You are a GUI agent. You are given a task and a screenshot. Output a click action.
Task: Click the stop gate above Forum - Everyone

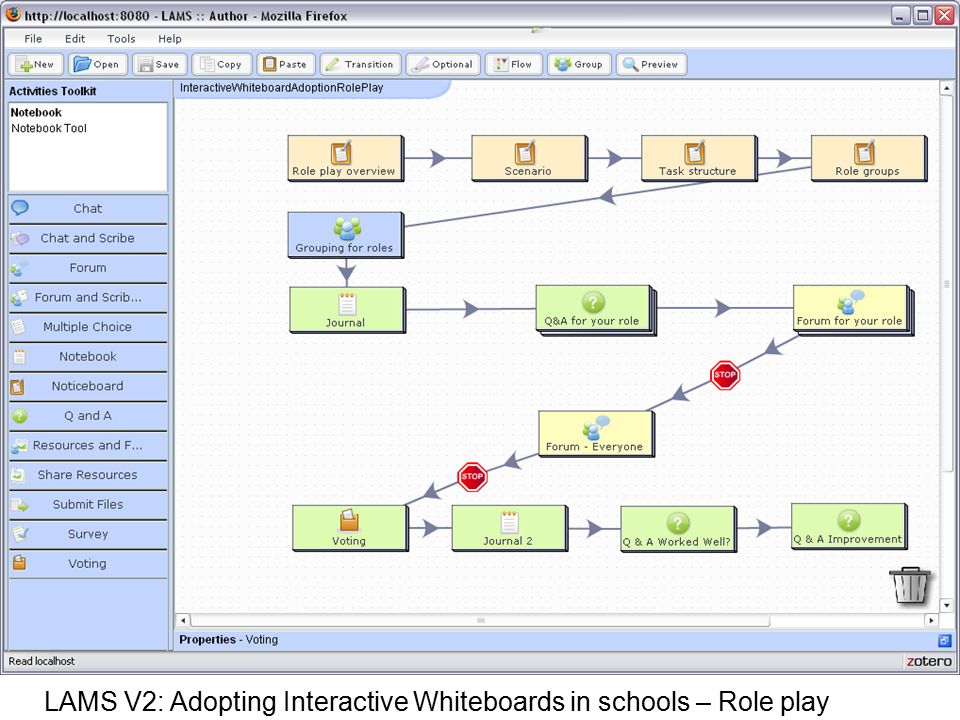pyautogui.click(x=725, y=375)
